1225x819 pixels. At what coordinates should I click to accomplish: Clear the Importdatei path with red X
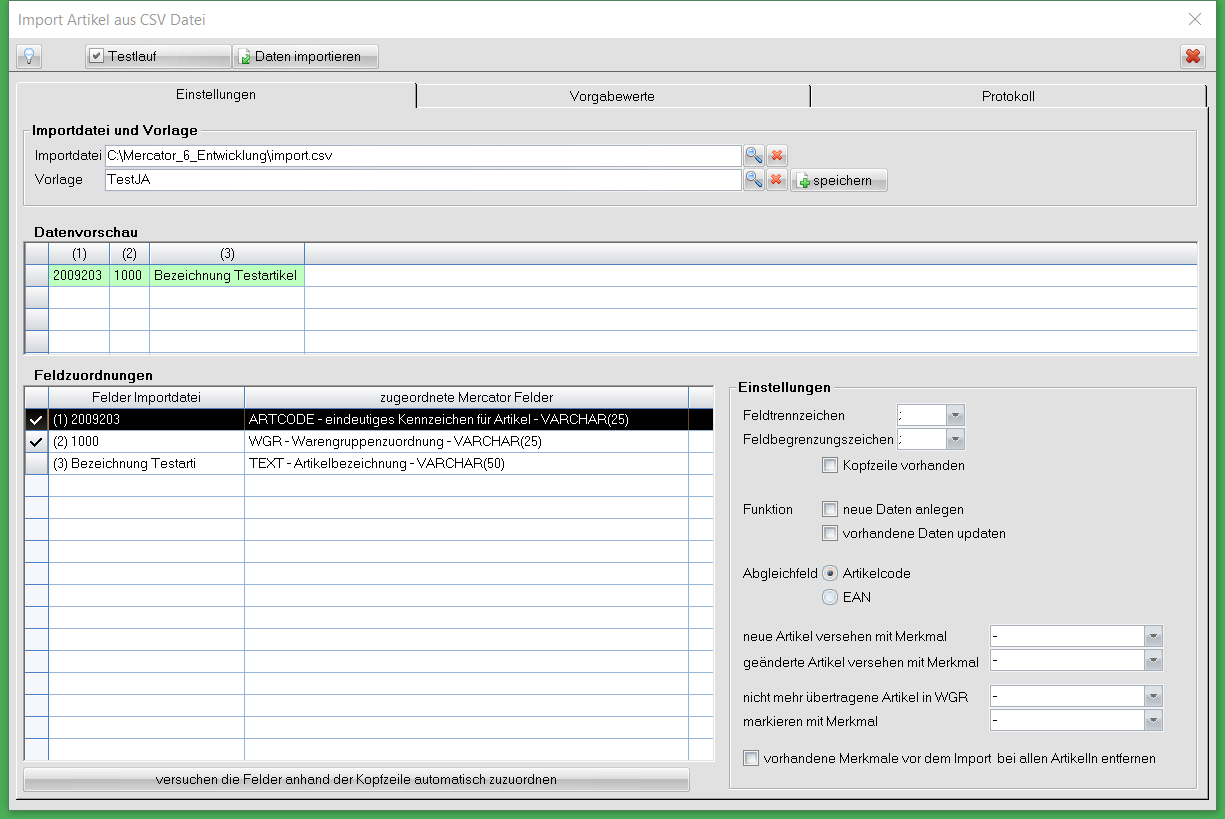(777, 155)
